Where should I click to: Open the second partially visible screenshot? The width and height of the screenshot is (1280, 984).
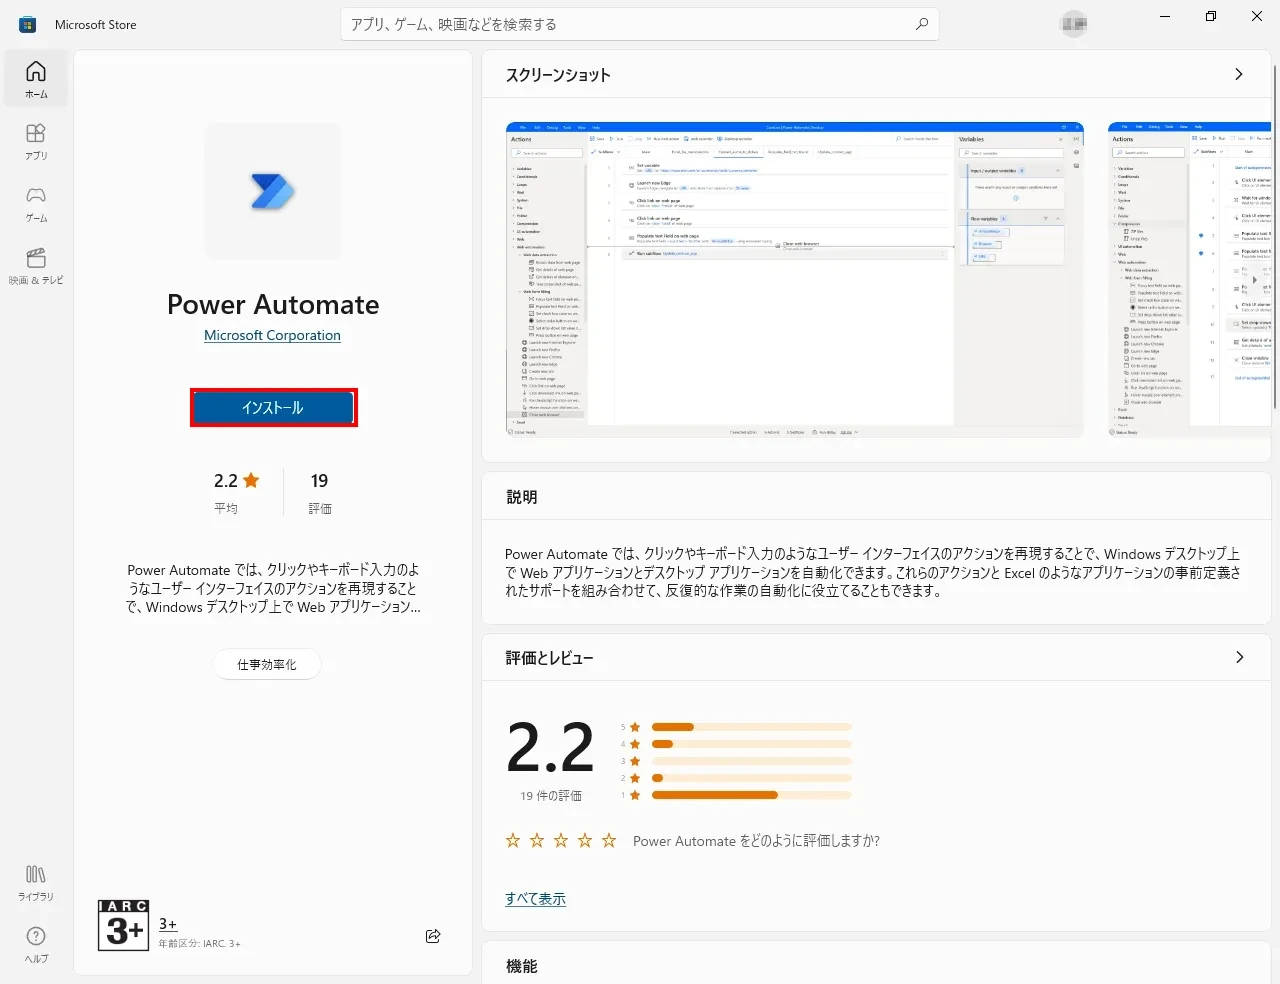pos(1190,280)
